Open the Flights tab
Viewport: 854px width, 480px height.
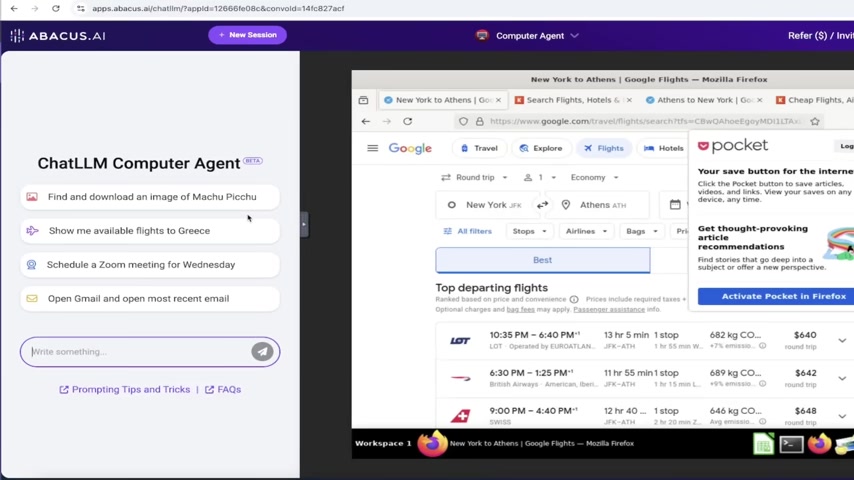click(603, 148)
